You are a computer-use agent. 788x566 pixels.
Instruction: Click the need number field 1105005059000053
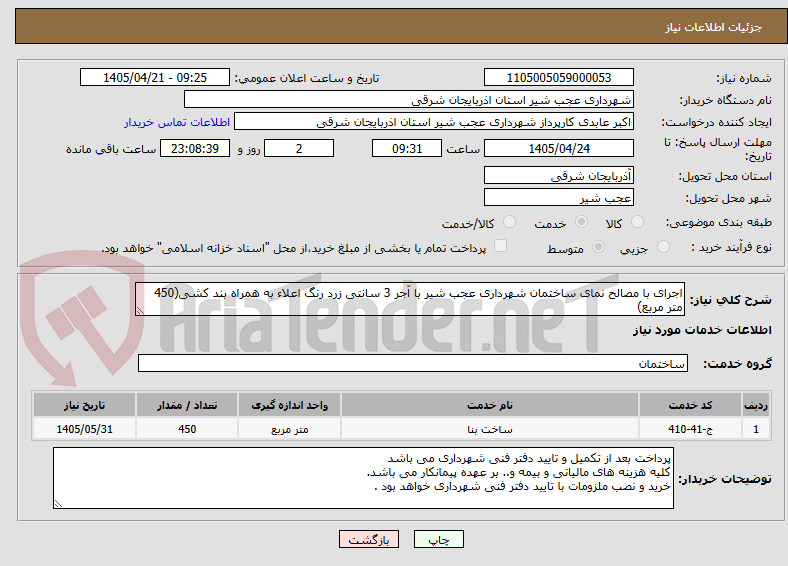pyautogui.click(x=559, y=77)
